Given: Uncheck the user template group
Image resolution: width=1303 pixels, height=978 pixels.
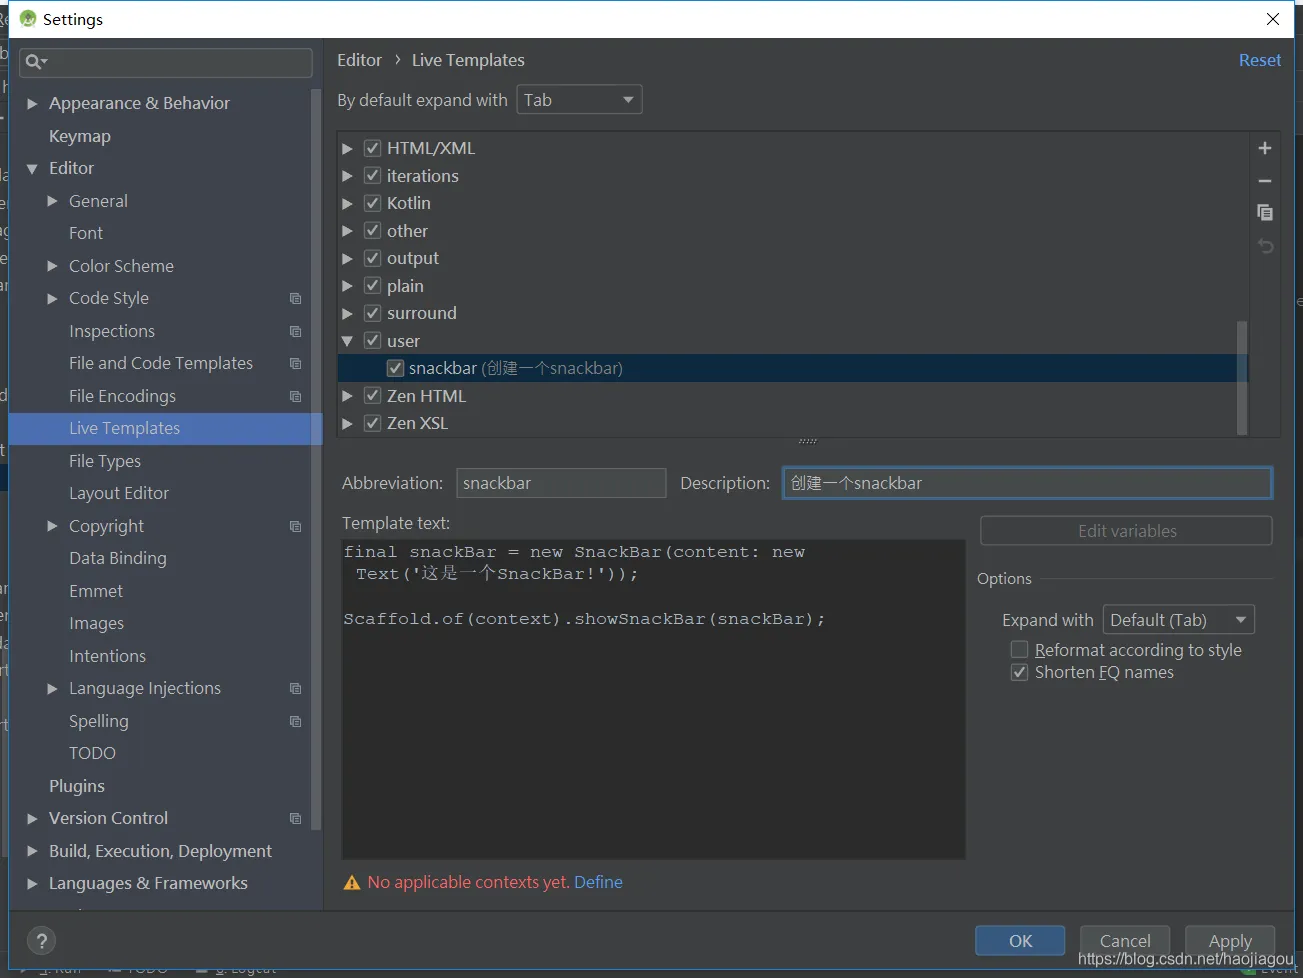Looking at the screenshot, I should (372, 341).
